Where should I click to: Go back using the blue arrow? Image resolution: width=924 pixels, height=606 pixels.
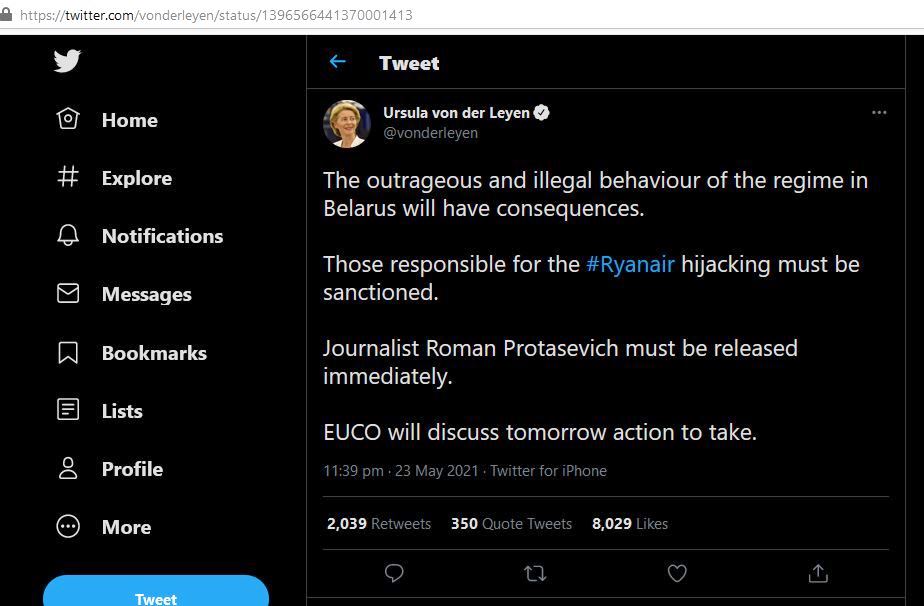(x=338, y=61)
